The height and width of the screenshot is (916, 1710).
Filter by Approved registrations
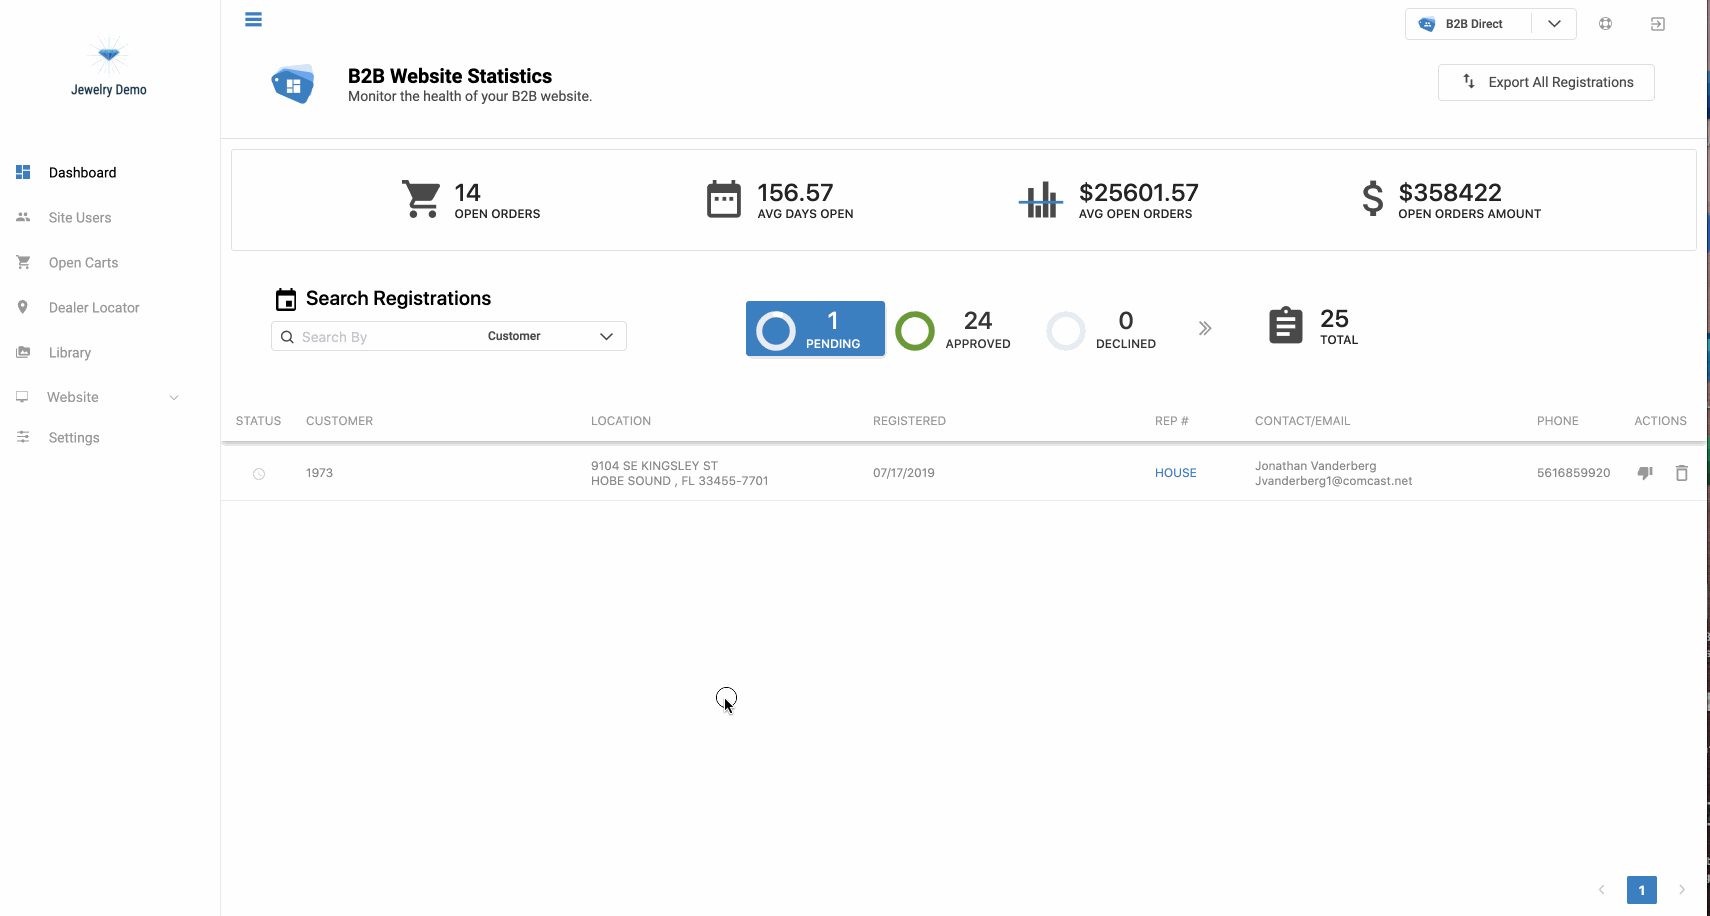coord(953,330)
